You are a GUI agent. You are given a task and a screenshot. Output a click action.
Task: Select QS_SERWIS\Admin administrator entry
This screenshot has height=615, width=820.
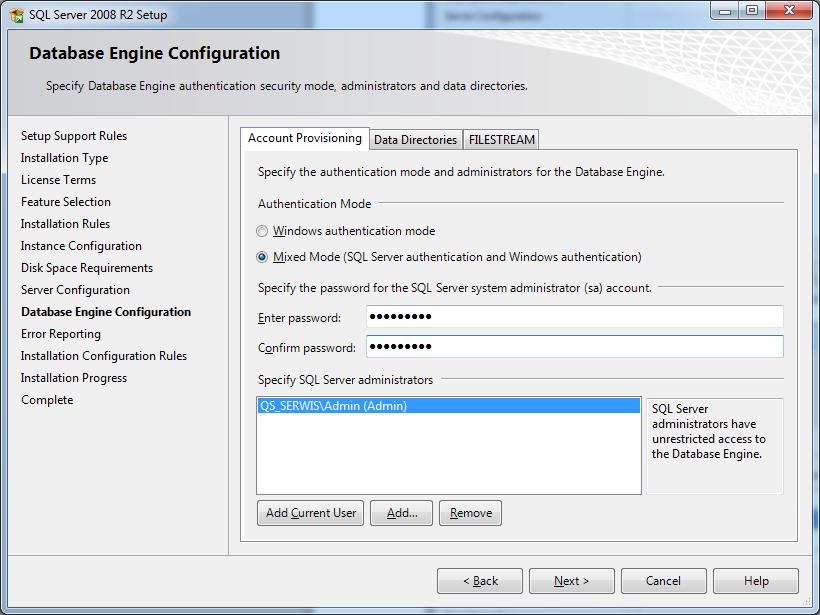pyautogui.click(x=449, y=406)
